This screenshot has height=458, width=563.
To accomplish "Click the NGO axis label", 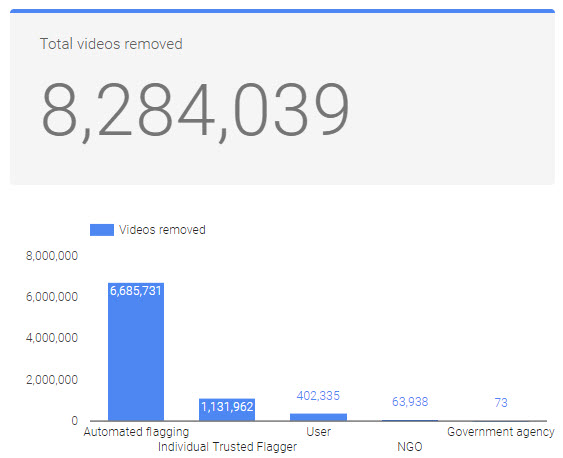I will (x=410, y=447).
